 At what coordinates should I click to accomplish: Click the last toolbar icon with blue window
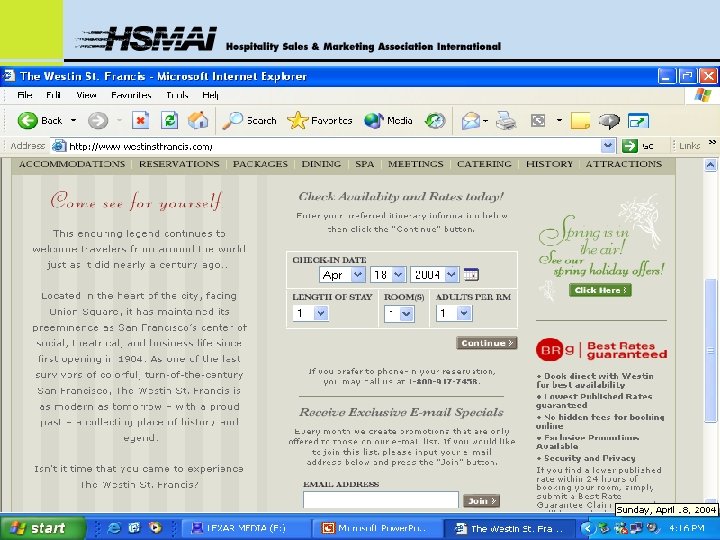(638, 121)
